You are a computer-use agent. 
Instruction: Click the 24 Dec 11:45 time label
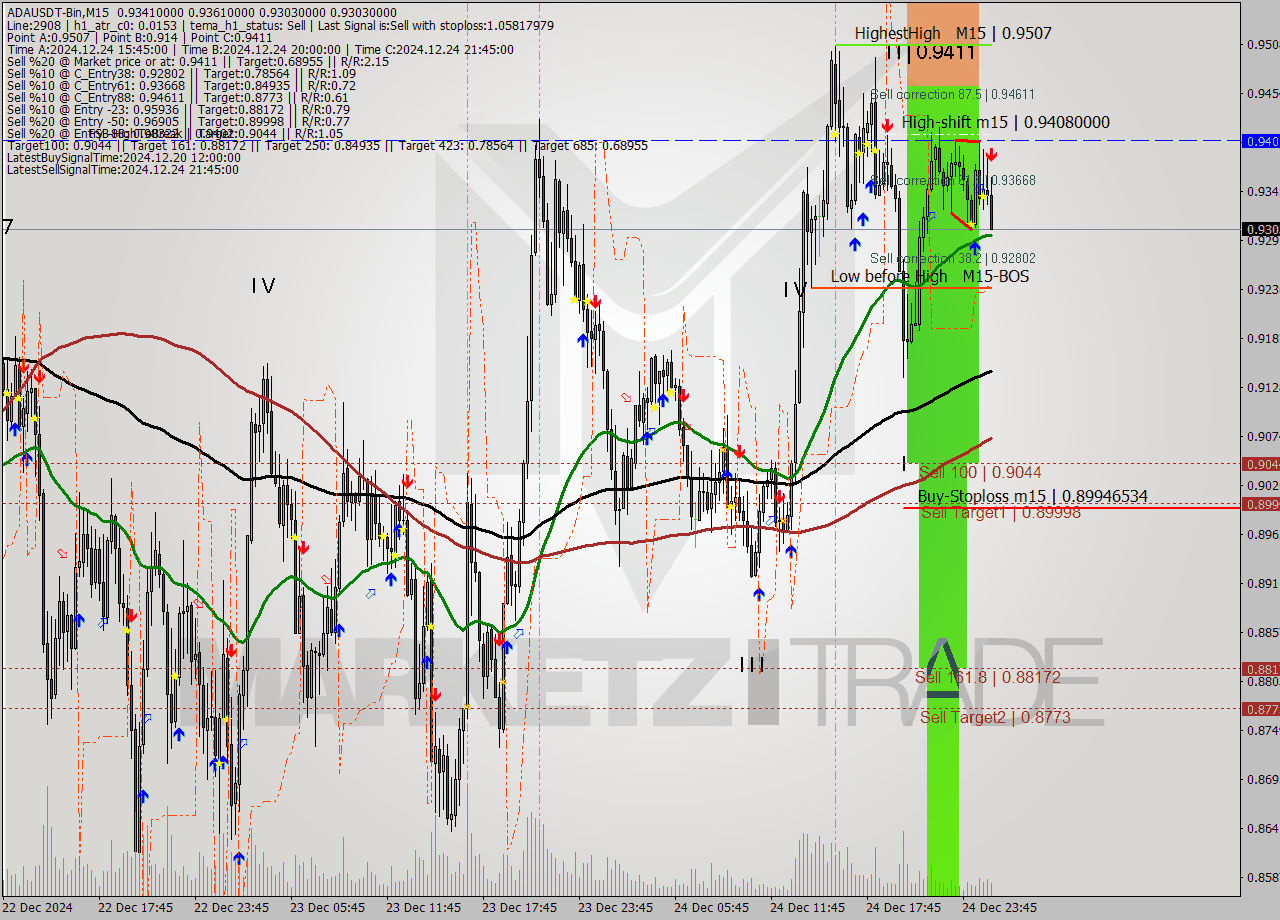tap(807, 908)
